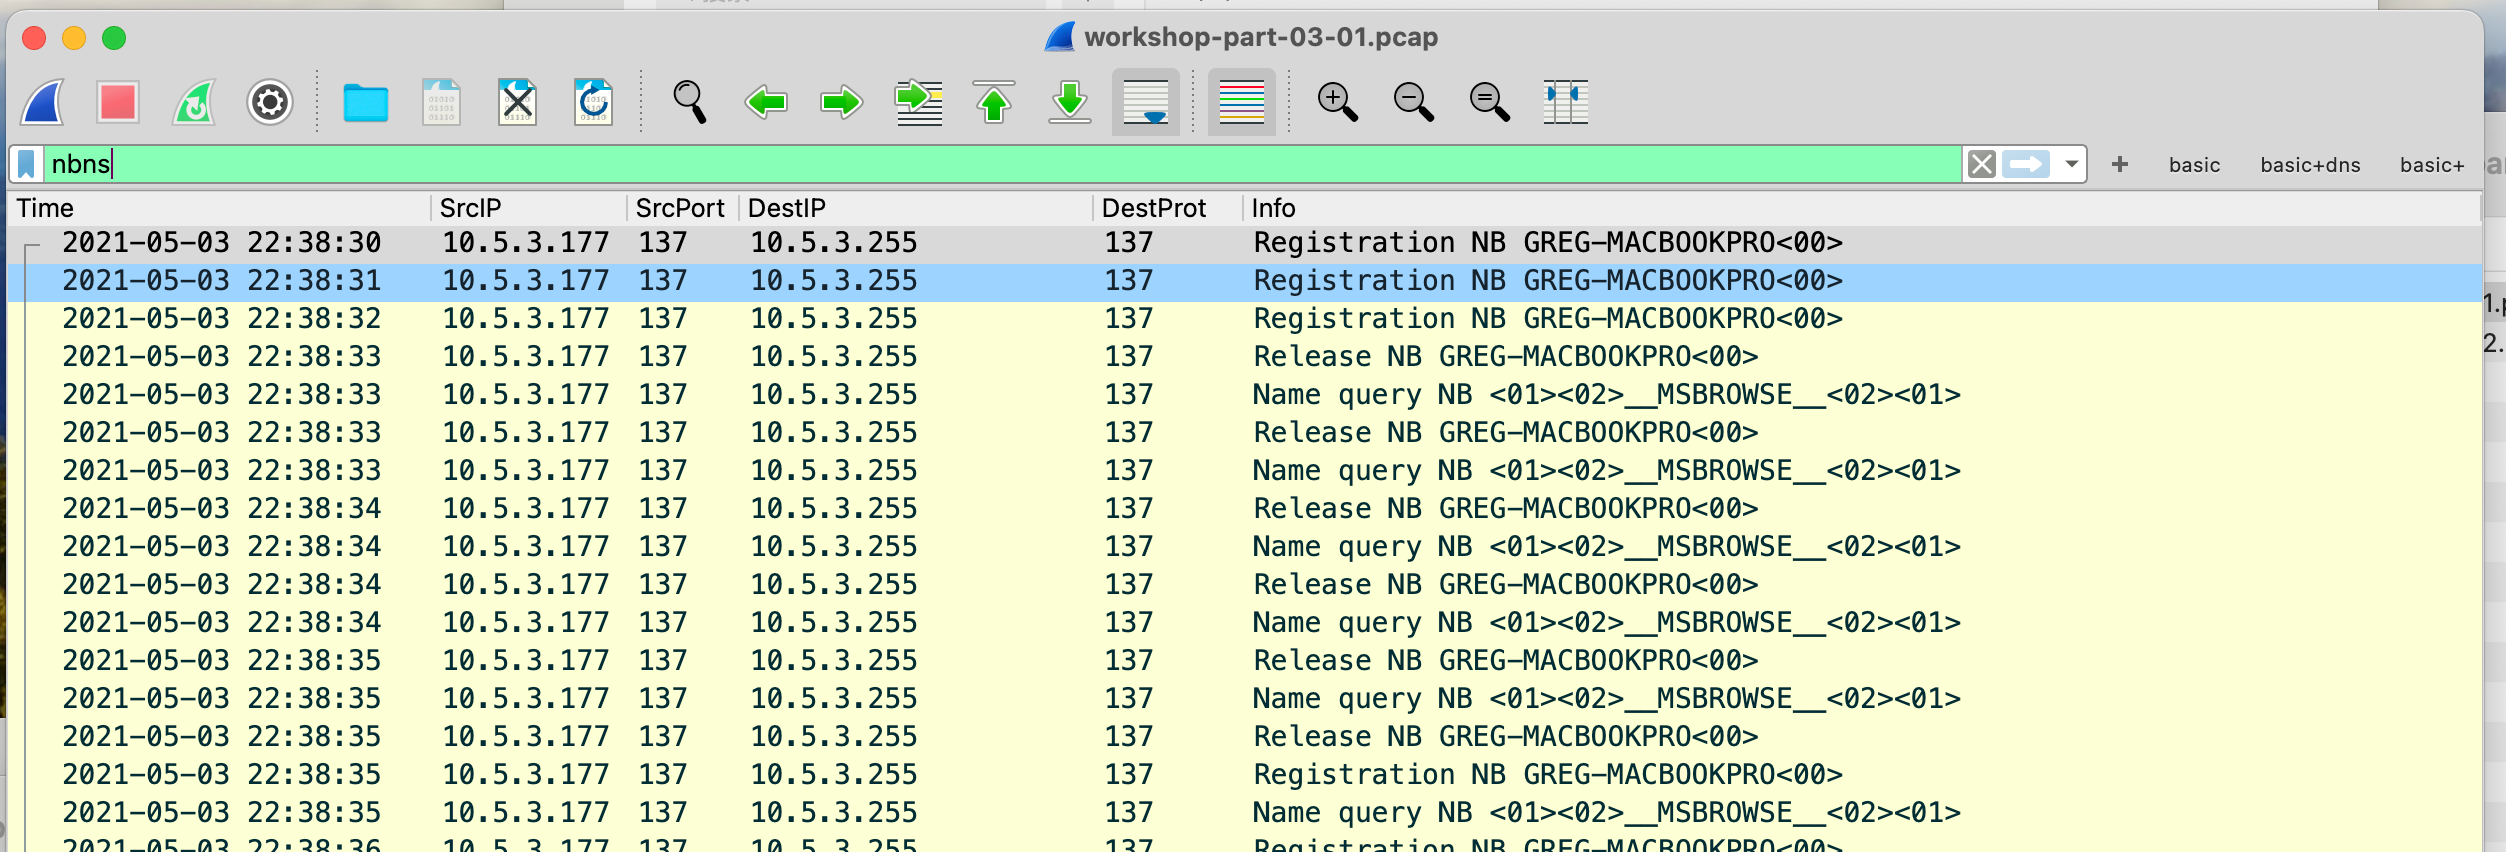This screenshot has height=852, width=2506.
Task: Restart the current capture
Action: tap(194, 102)
